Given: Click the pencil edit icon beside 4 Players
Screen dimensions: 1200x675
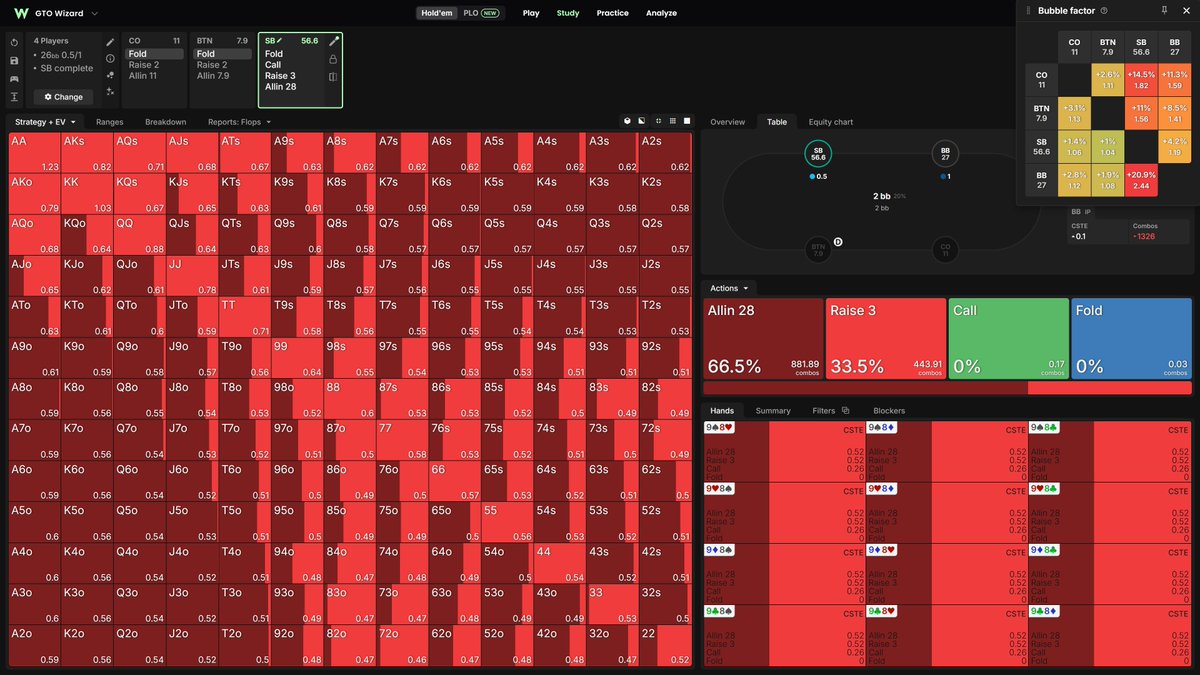Looking at the screenshot, I should (x=110, y=42).
